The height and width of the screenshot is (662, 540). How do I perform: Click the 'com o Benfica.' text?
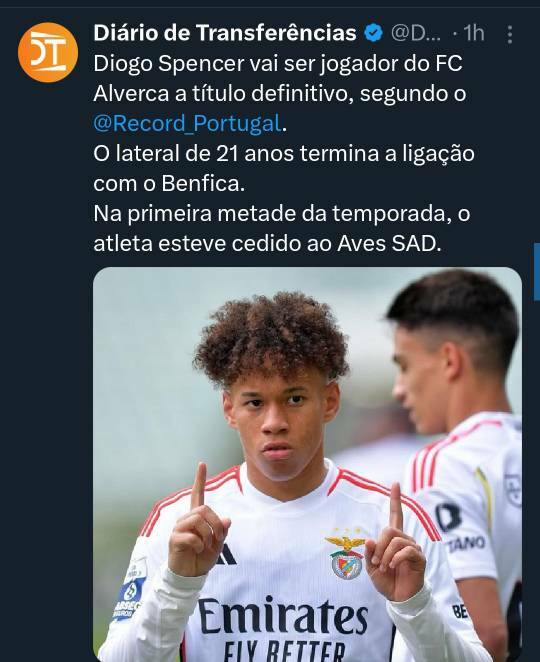169,183
